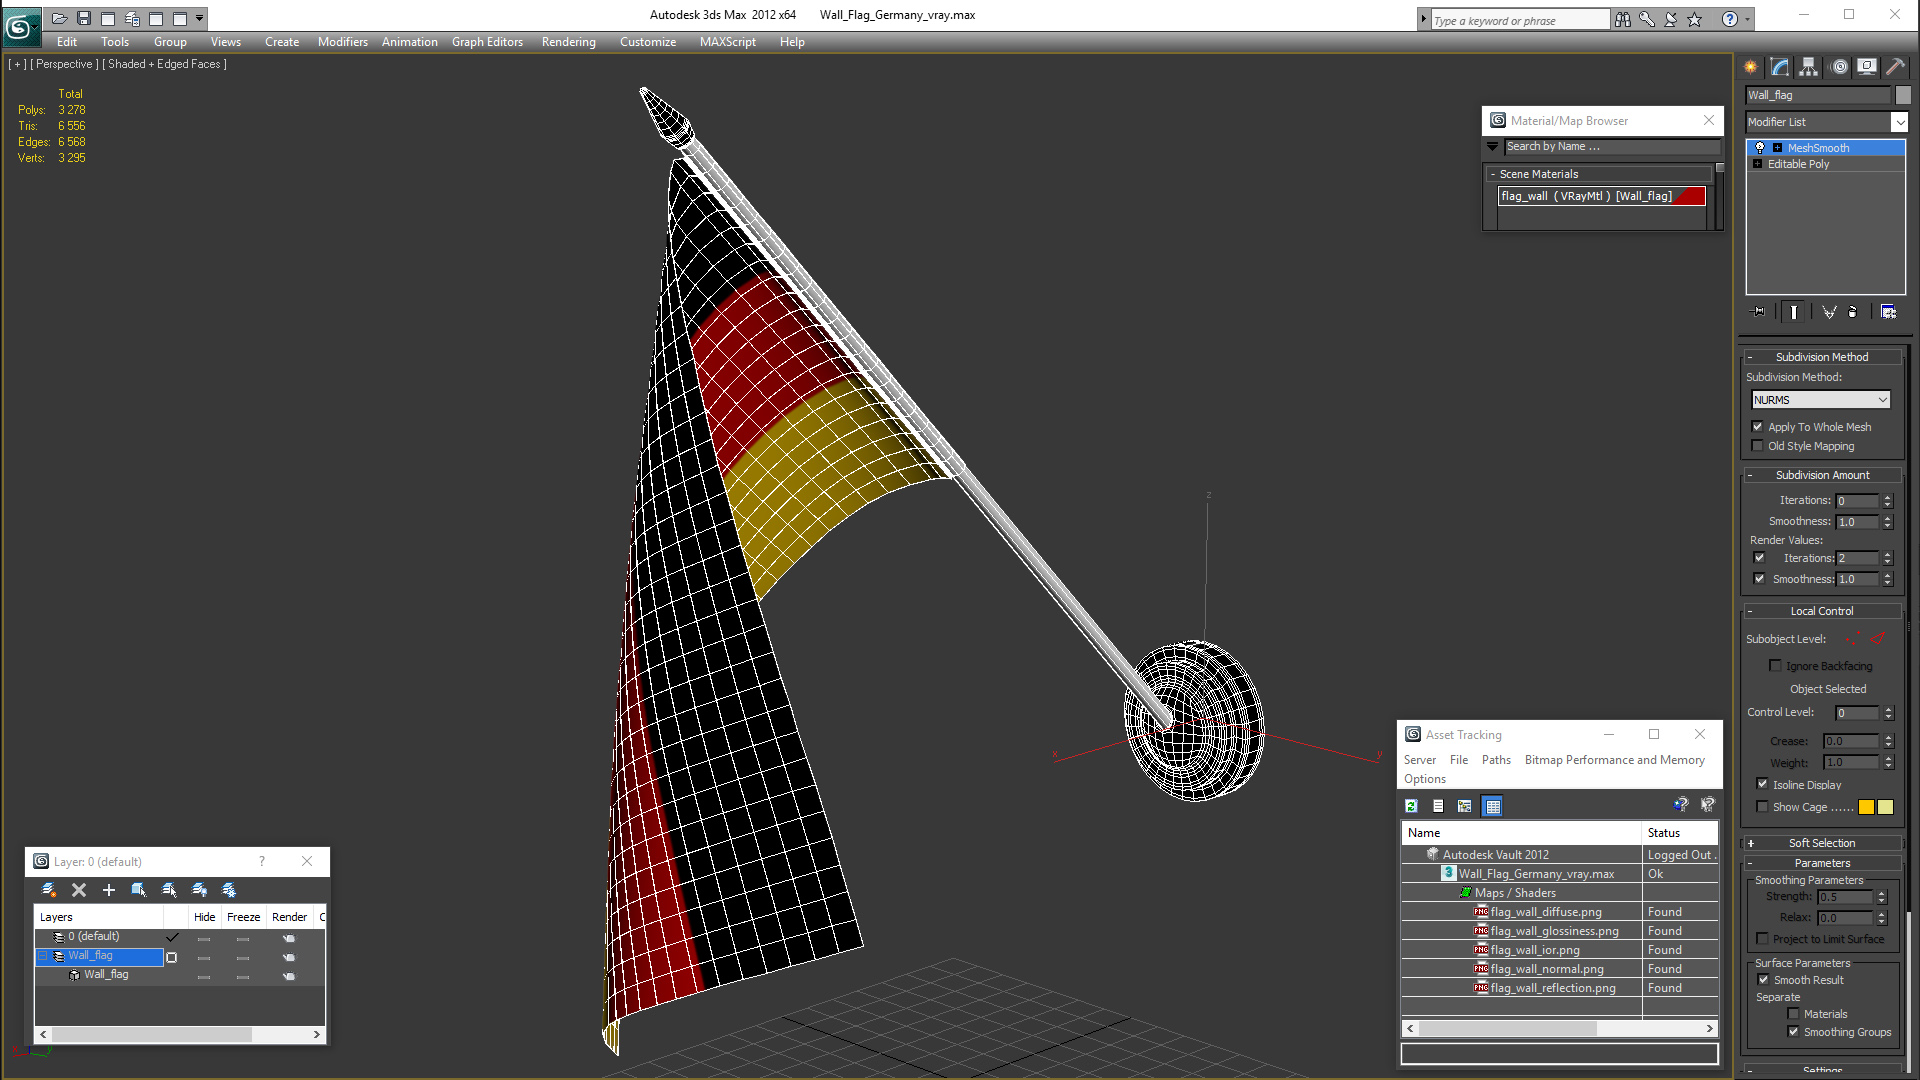This screenshot has width=1920, height=1080.
Task: Expand MeshSmooth modifier plus sign
Action: [1778, 148]
